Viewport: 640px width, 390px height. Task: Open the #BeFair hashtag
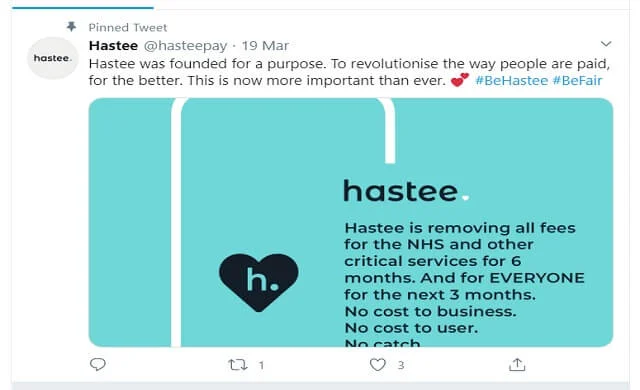(x=577, y=80)
